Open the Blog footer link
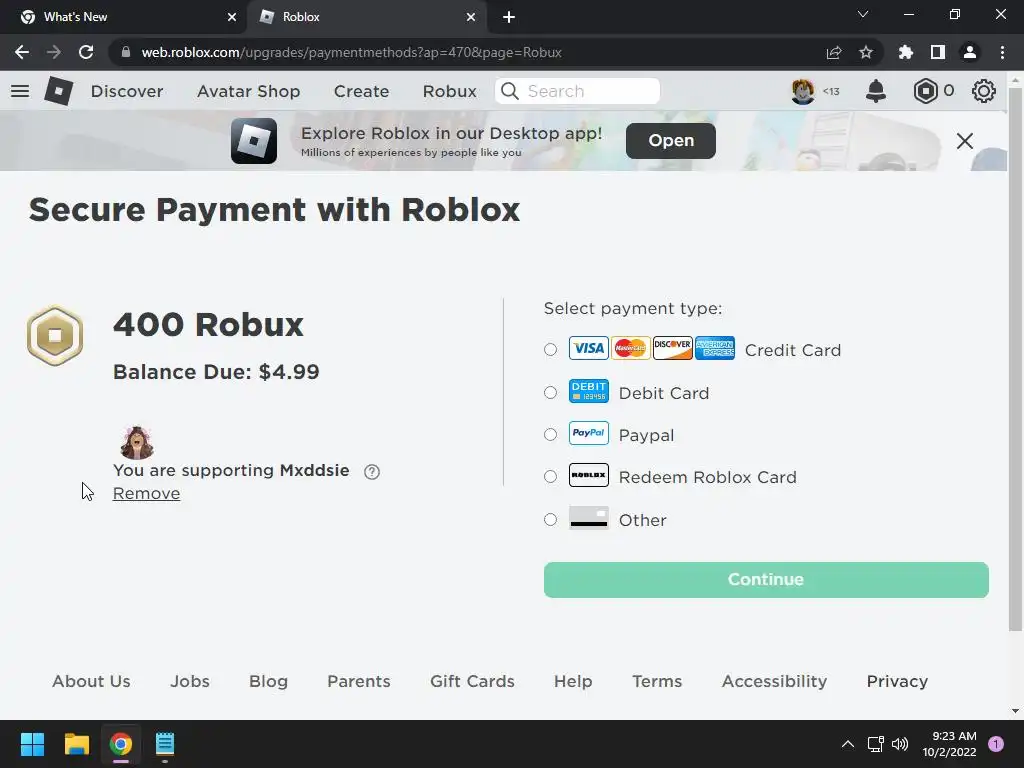This screenshot has width=1024, height=768. pos(268,680)
